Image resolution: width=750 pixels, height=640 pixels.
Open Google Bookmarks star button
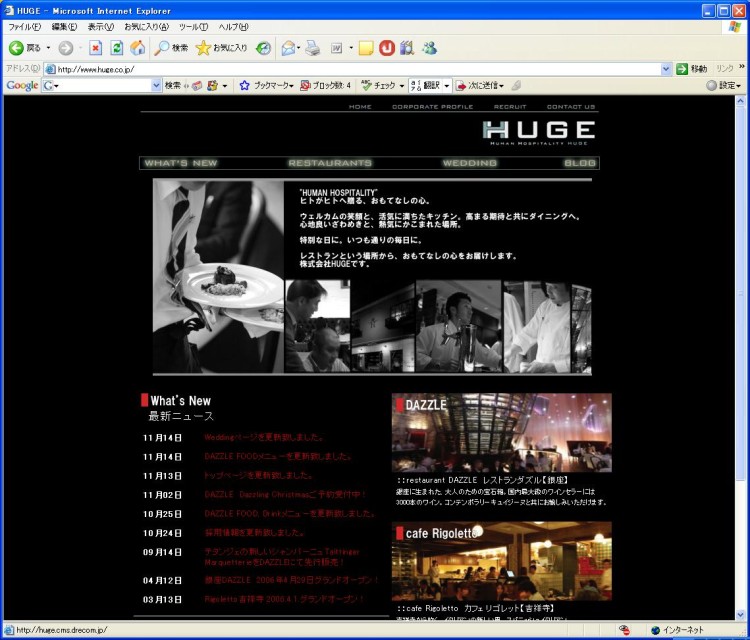(266, 86)
